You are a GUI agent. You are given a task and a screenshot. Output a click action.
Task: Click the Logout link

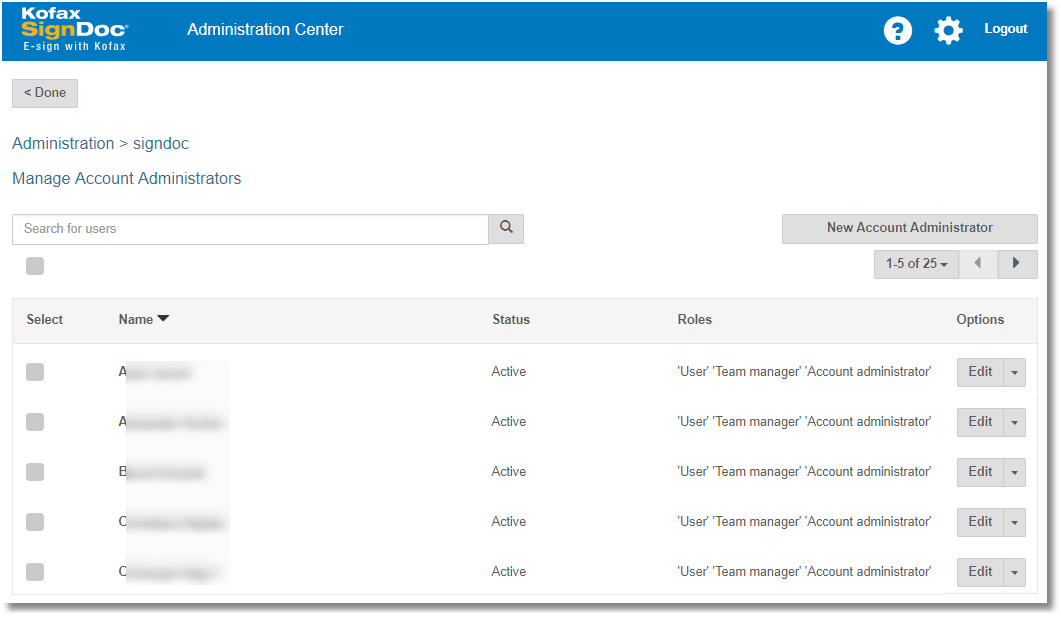(1005, 29)
